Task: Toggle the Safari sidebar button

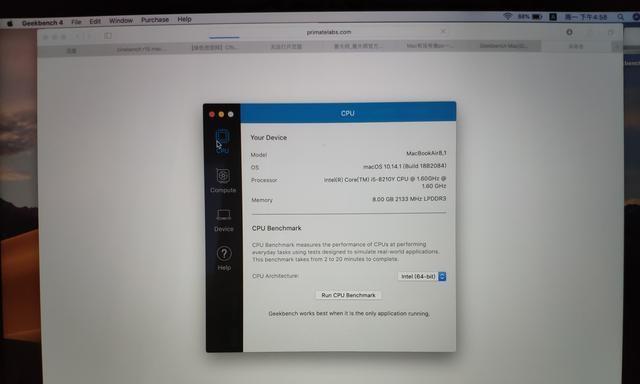Action: click(108, 36)
